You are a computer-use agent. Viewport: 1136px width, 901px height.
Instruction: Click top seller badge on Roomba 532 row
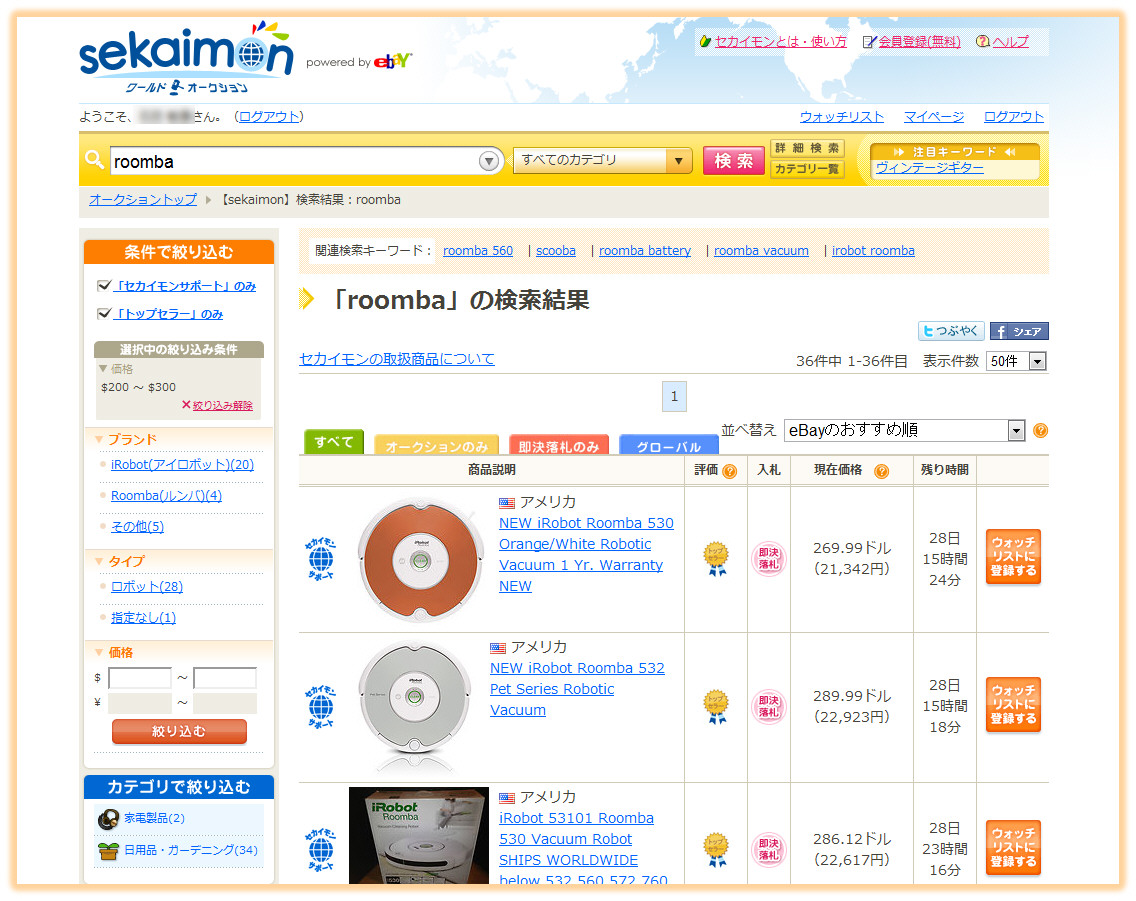(716, 706)
